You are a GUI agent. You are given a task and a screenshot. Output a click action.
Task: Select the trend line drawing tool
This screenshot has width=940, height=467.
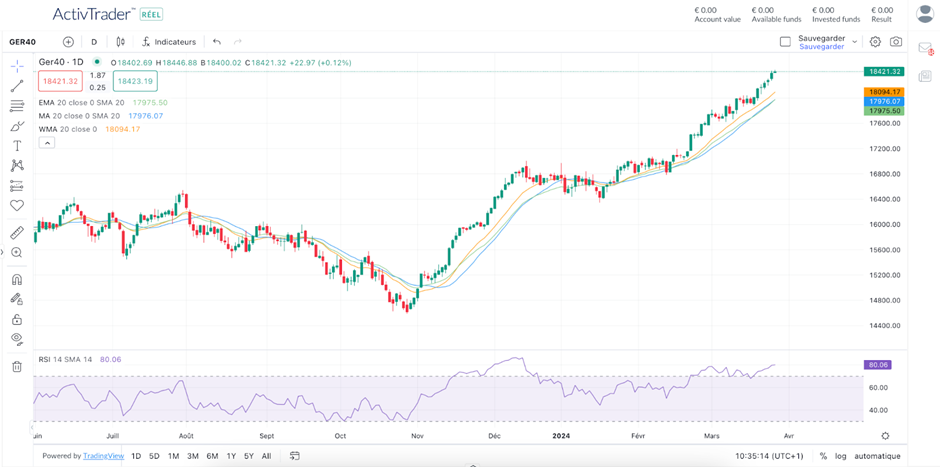[17, 86]
